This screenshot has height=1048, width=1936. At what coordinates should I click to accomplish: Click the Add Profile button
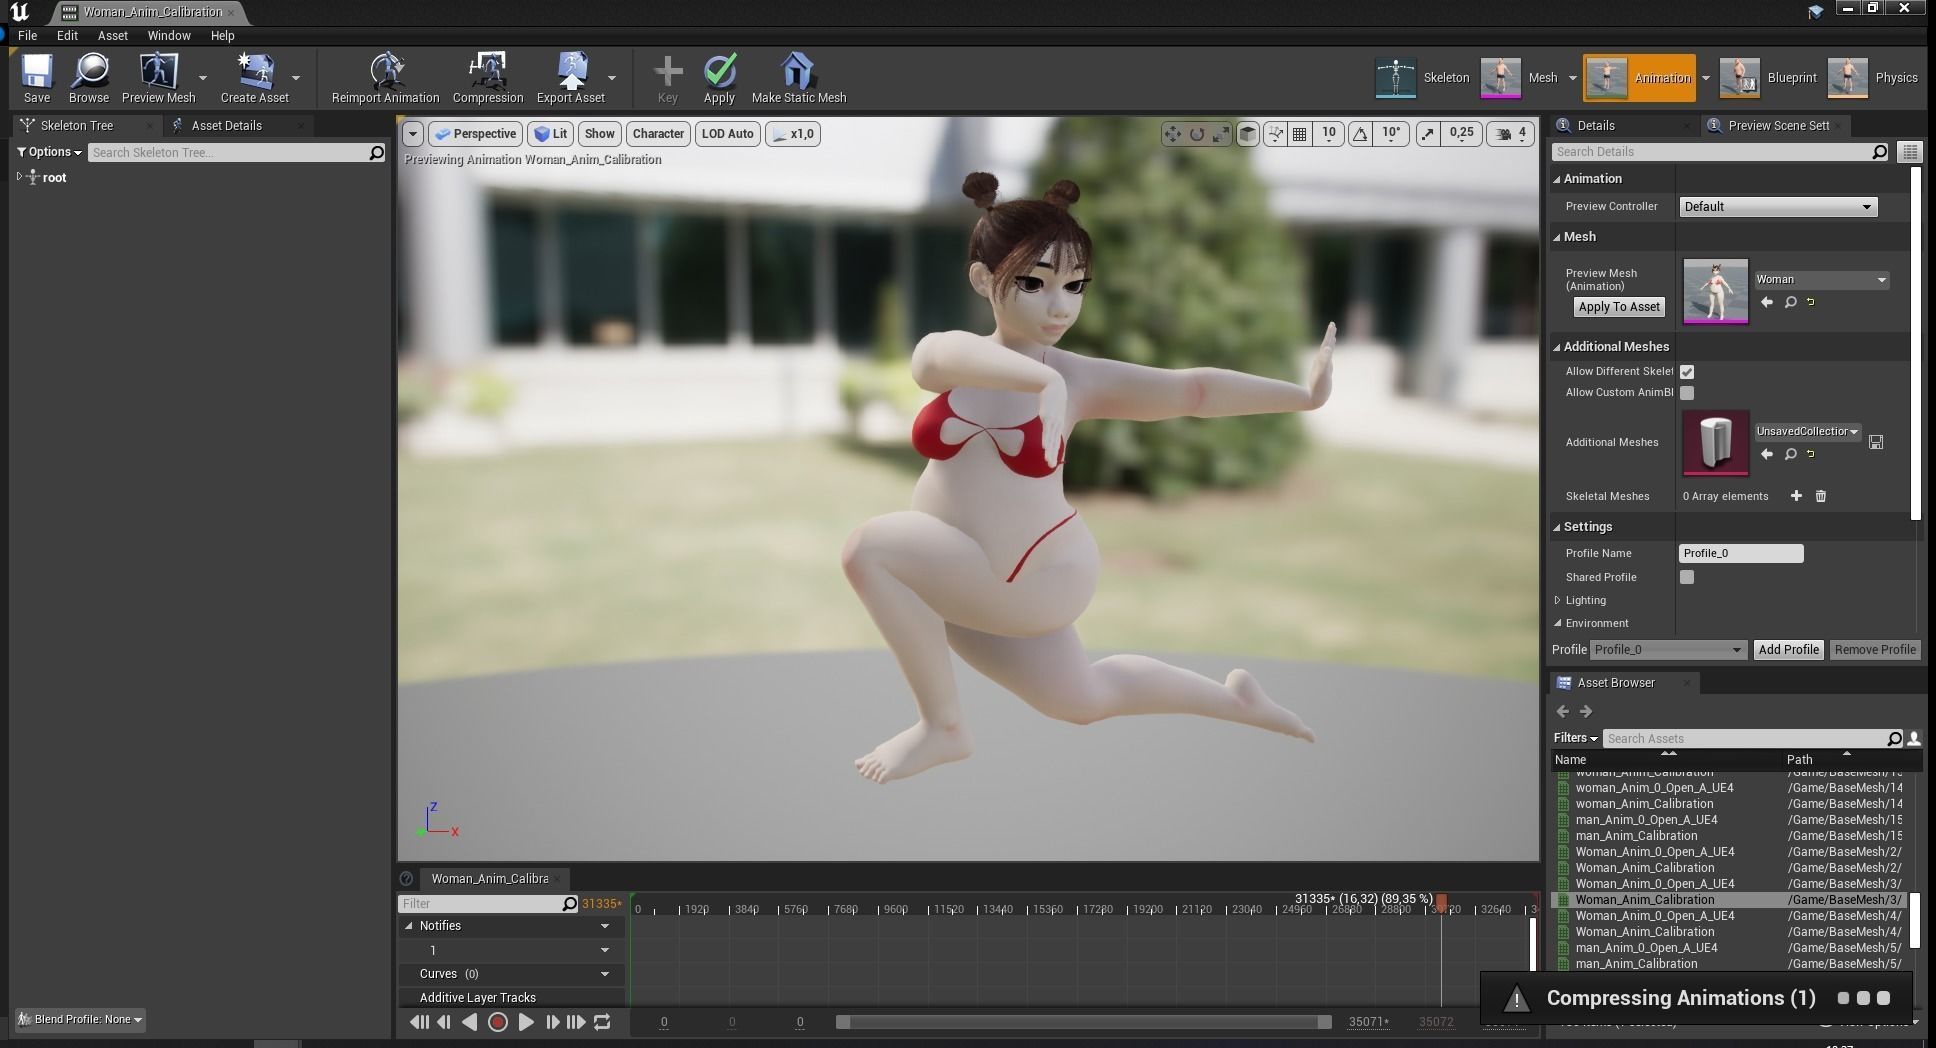1788,650
